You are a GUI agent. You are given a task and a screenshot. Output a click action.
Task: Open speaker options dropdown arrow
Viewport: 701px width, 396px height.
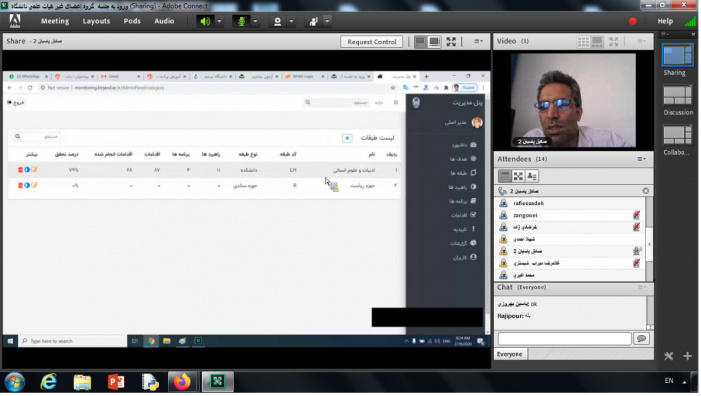(x=219, y=21)
